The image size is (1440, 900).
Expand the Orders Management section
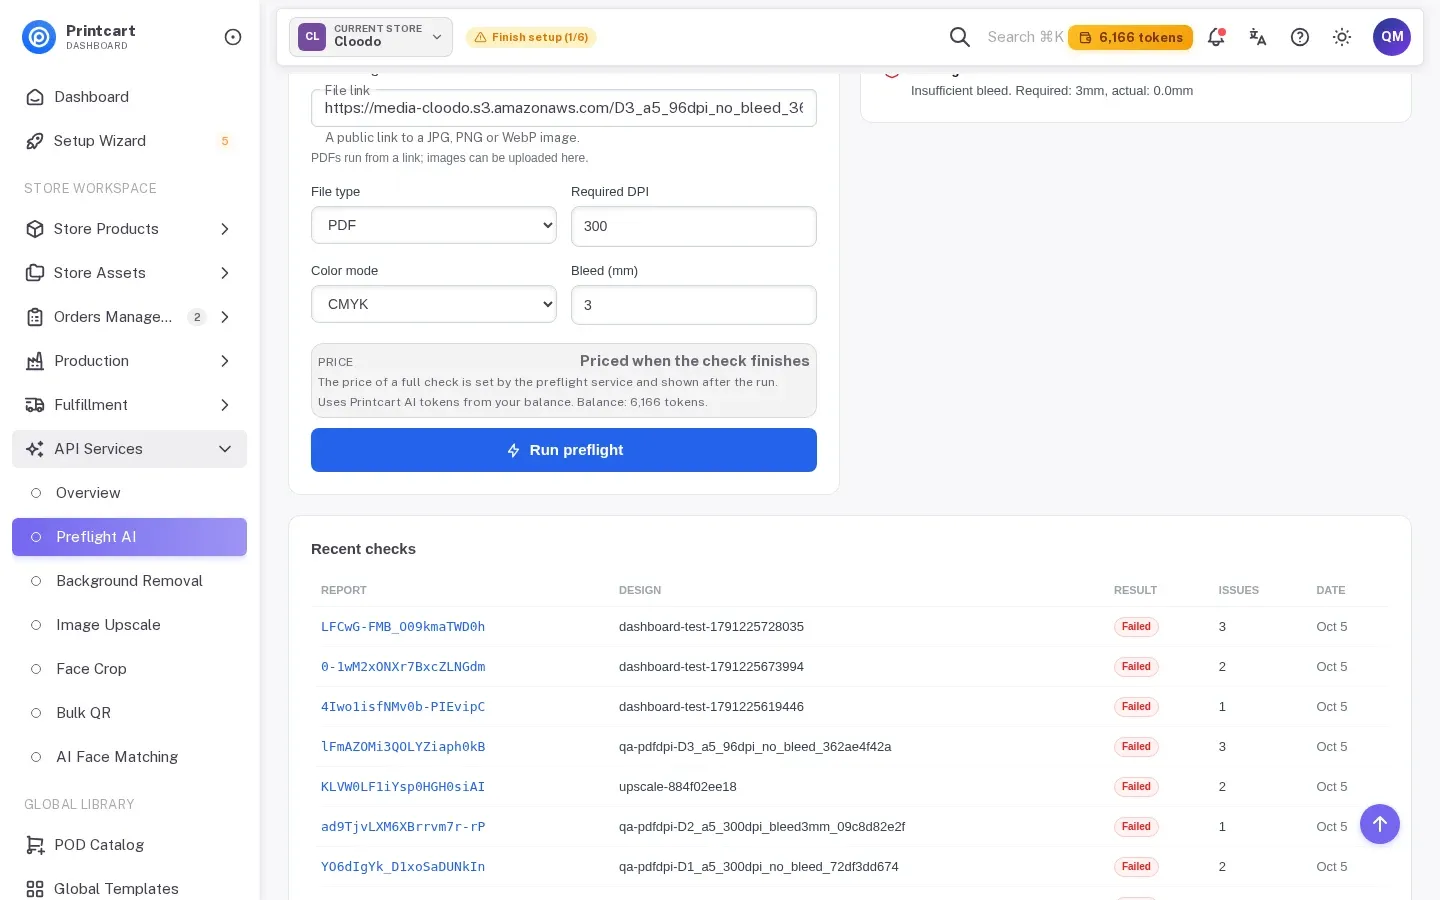(129, 317)
